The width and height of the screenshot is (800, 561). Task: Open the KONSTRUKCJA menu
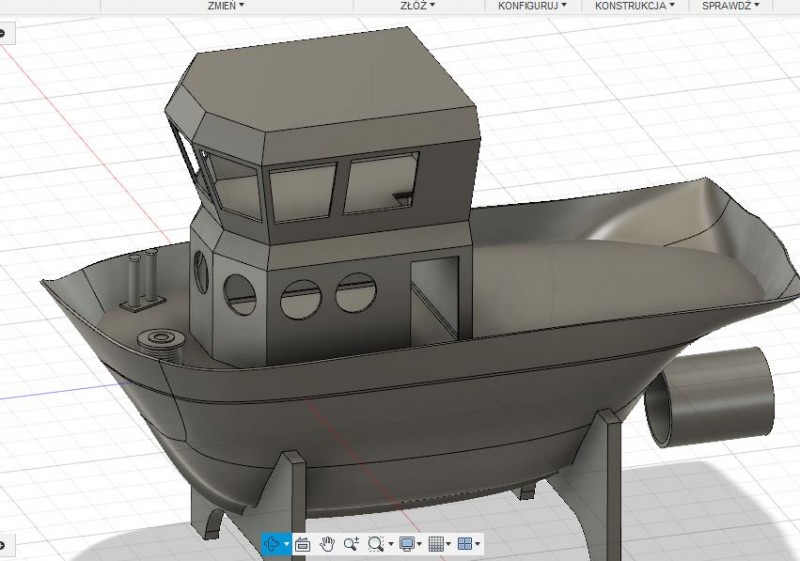pos(635,6)
